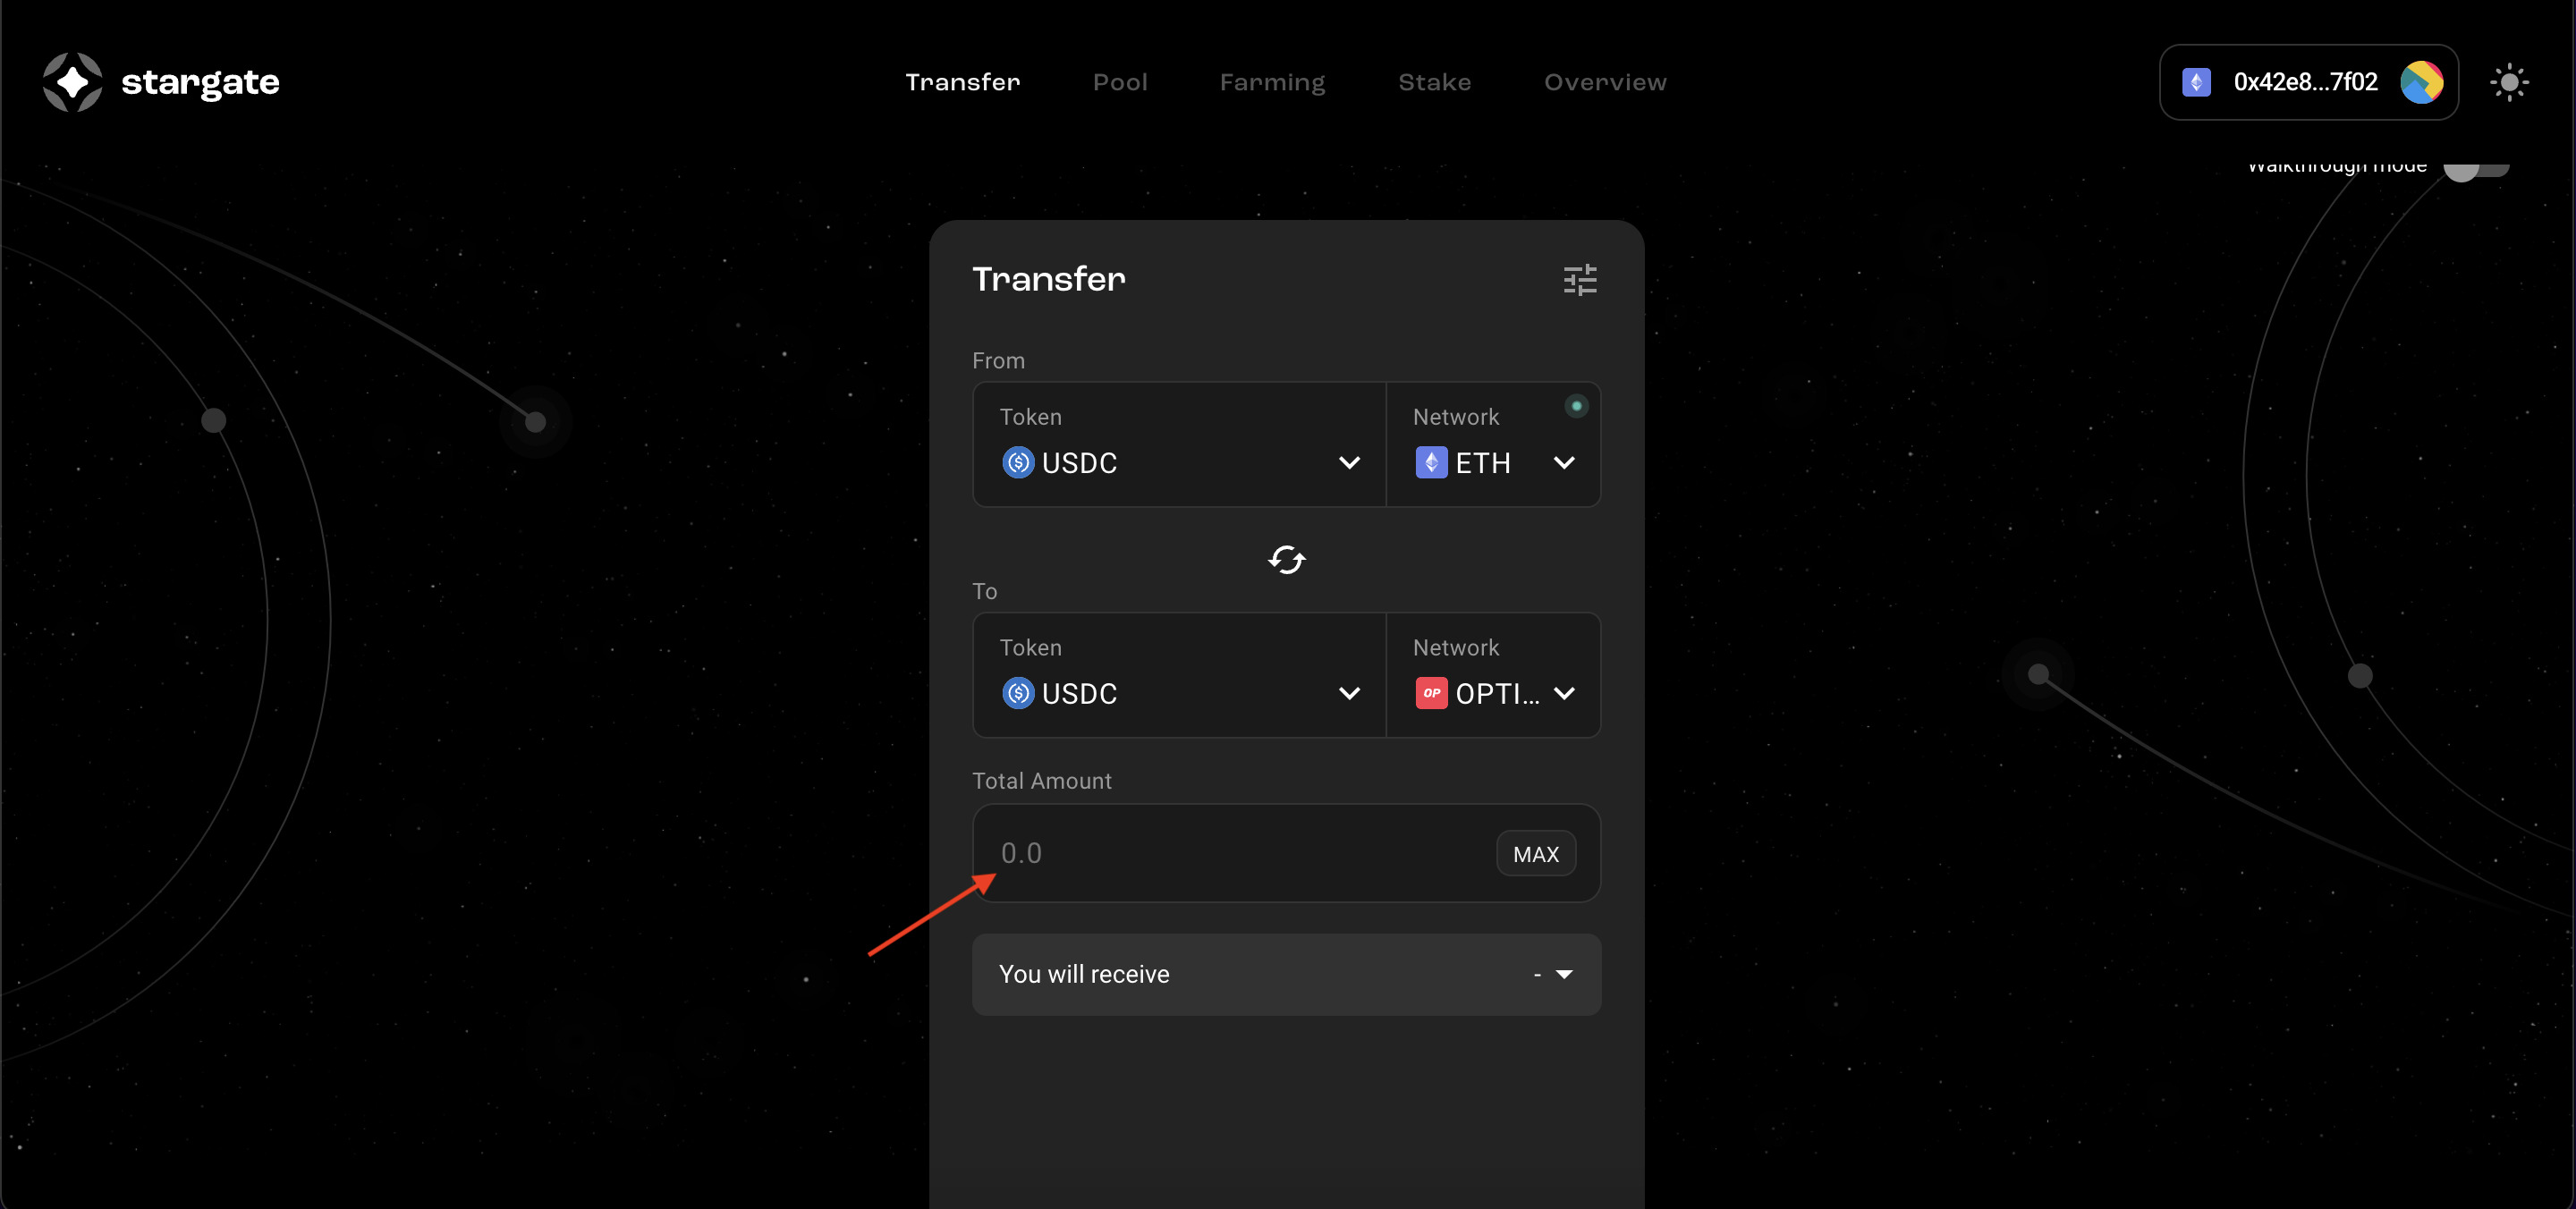This screenshot has height=1209, width=2576.
Task: Click the swap/rotate transfer direction icon
Action: tap(1286, 559)
